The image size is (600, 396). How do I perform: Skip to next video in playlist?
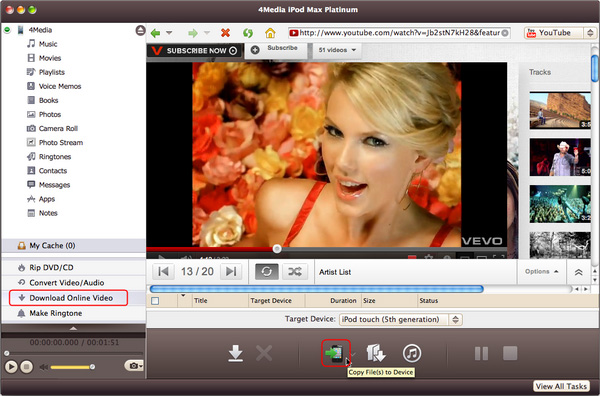pos(232,272)
